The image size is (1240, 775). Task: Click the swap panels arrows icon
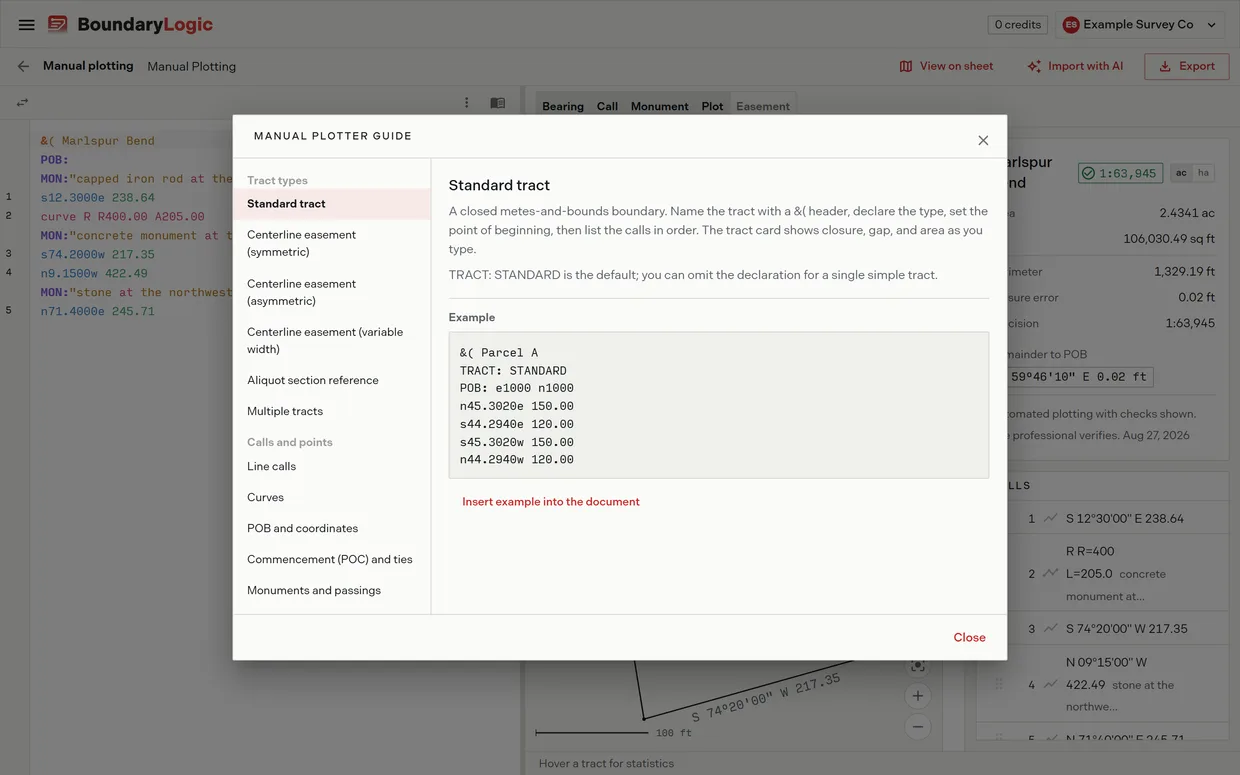click(x=22, y=102)
